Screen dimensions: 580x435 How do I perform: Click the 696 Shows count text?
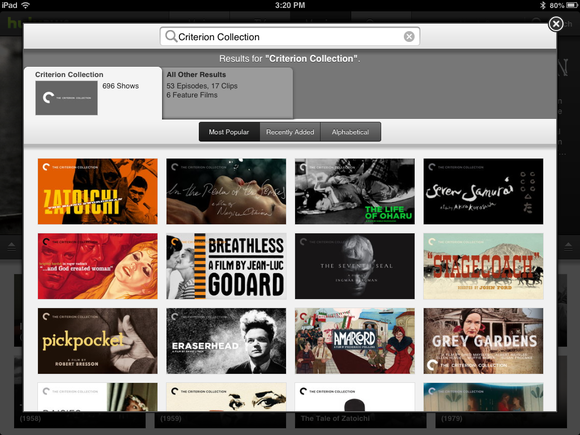point(121,86)
